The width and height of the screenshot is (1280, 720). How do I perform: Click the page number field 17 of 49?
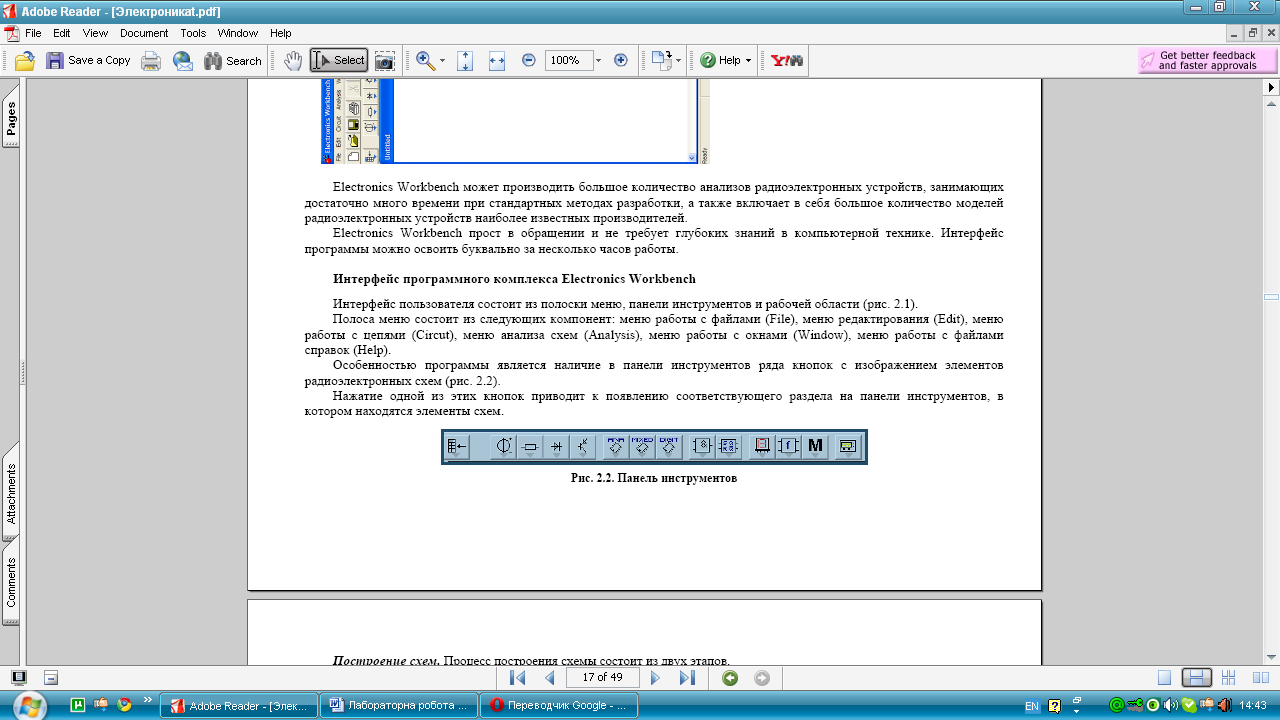(x=603, y=678)
